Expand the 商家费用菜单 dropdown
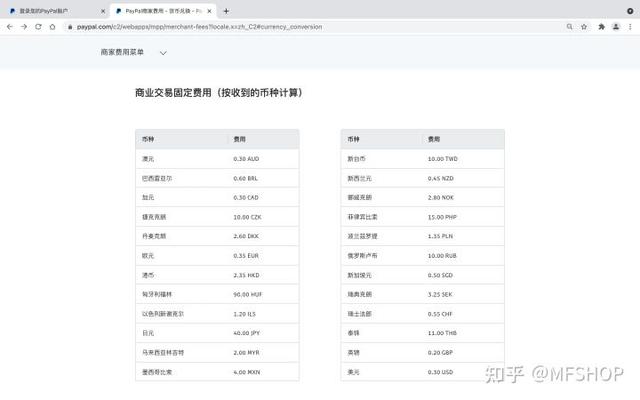 point(134,52)
